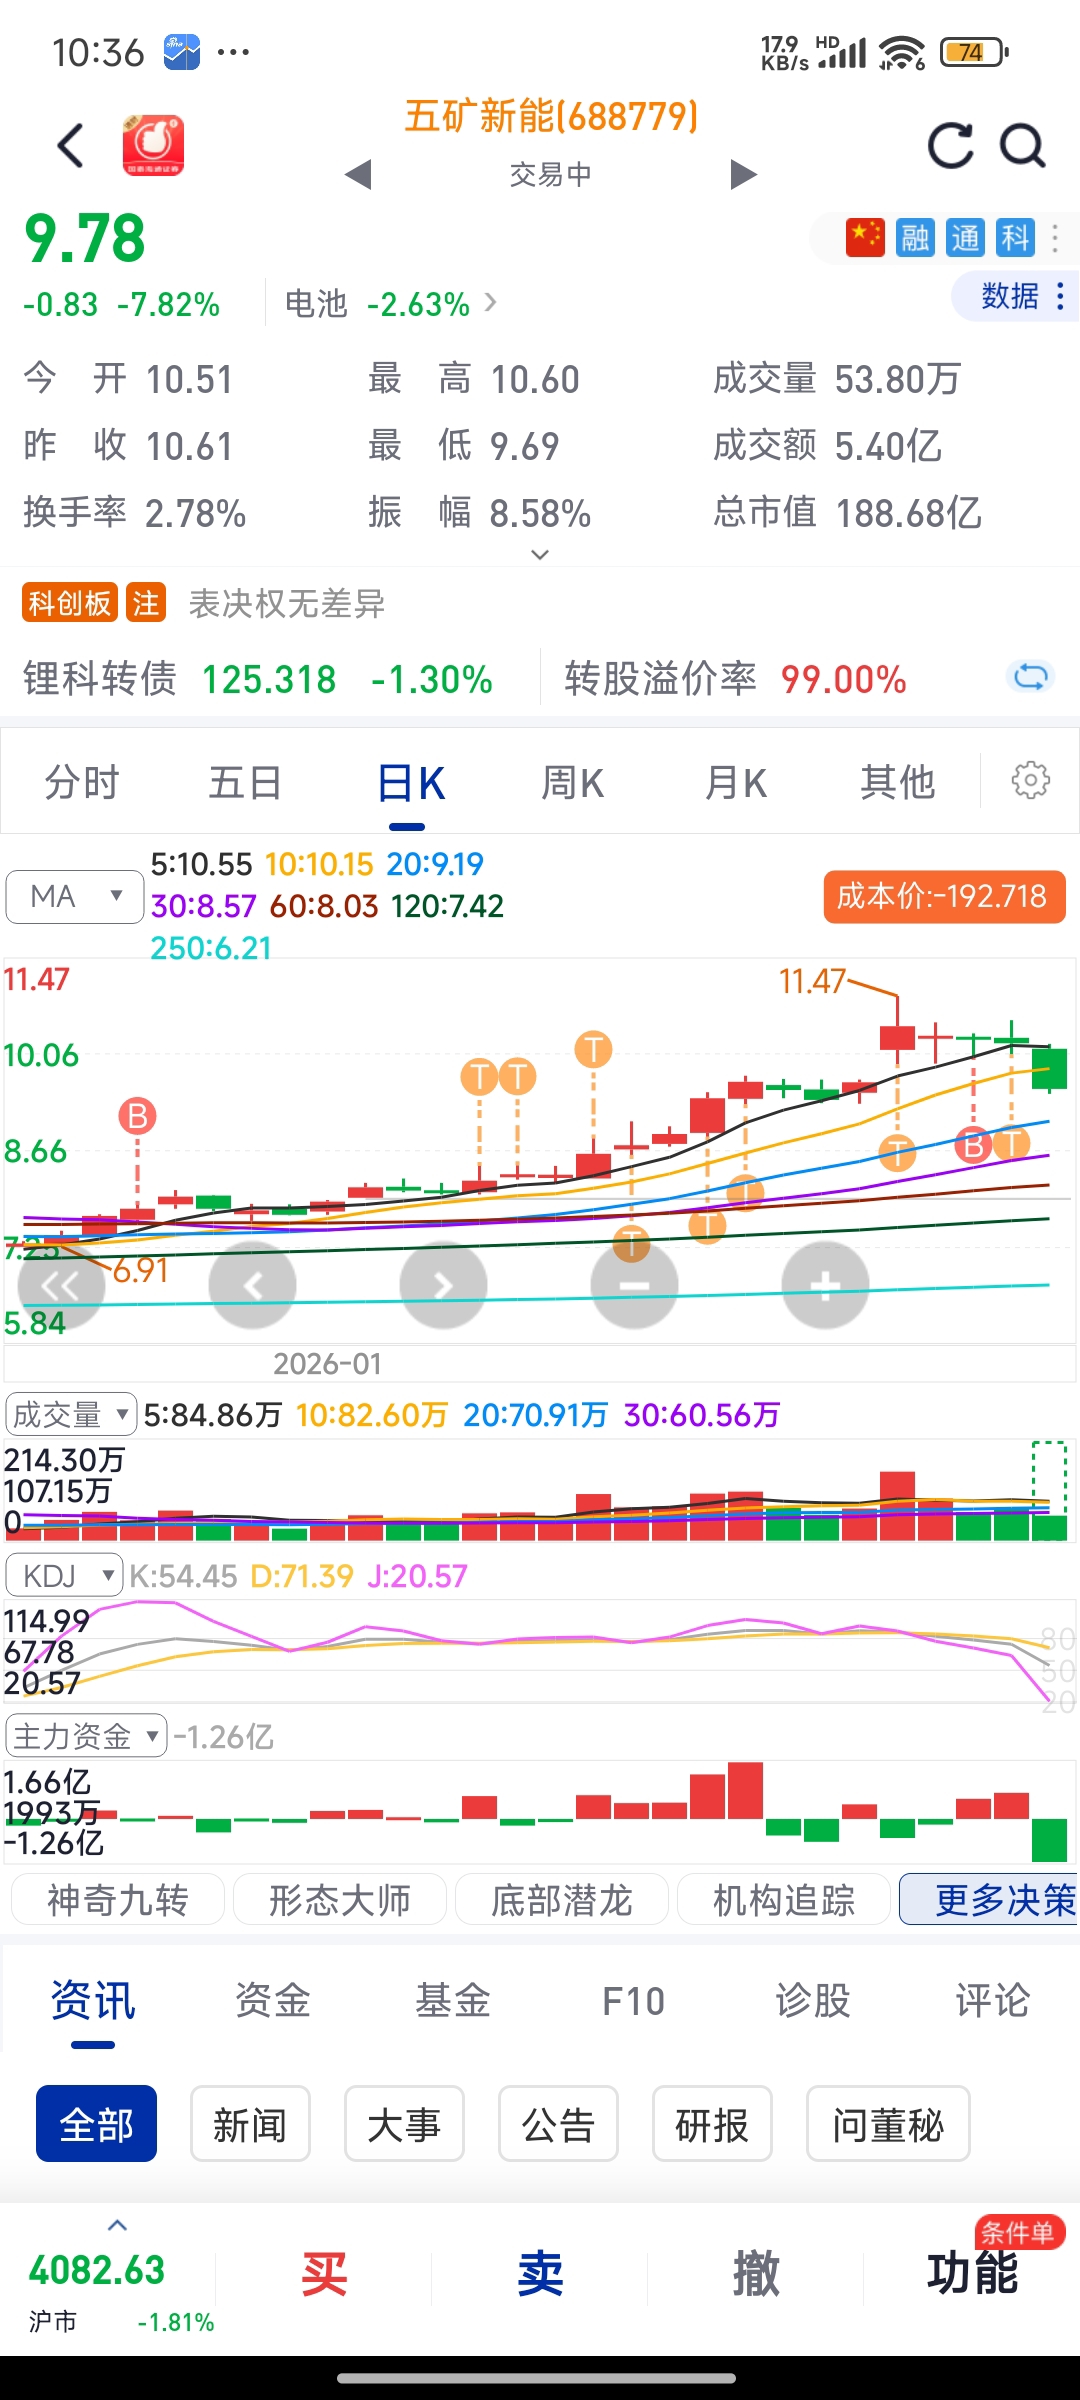Move chart cursor right
The image size is (1080, 2400).
pos(443,1285)
